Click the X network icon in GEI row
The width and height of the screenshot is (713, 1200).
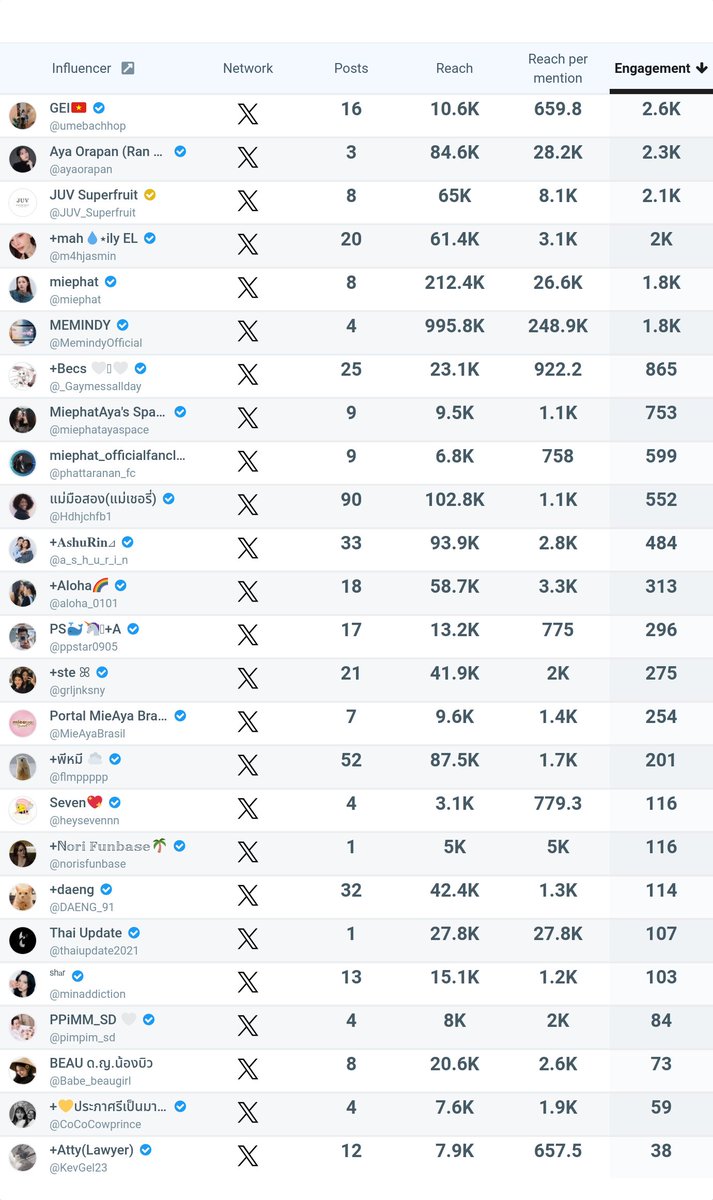tap(248, 114)
